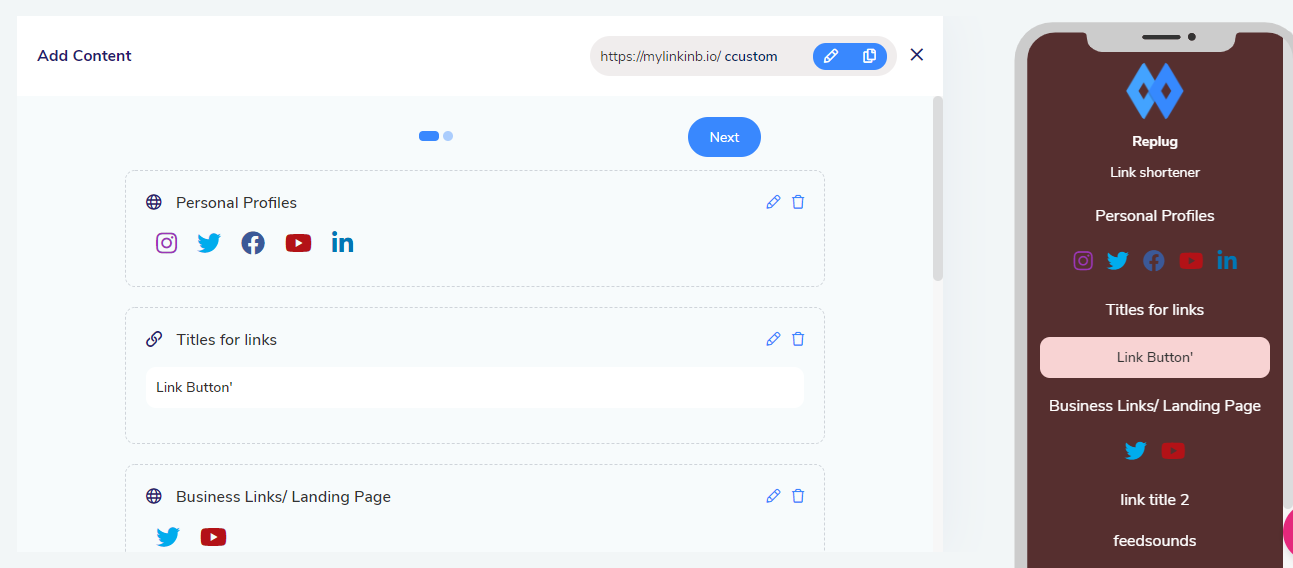Edit the Personal Profiles block

[773, 202]
